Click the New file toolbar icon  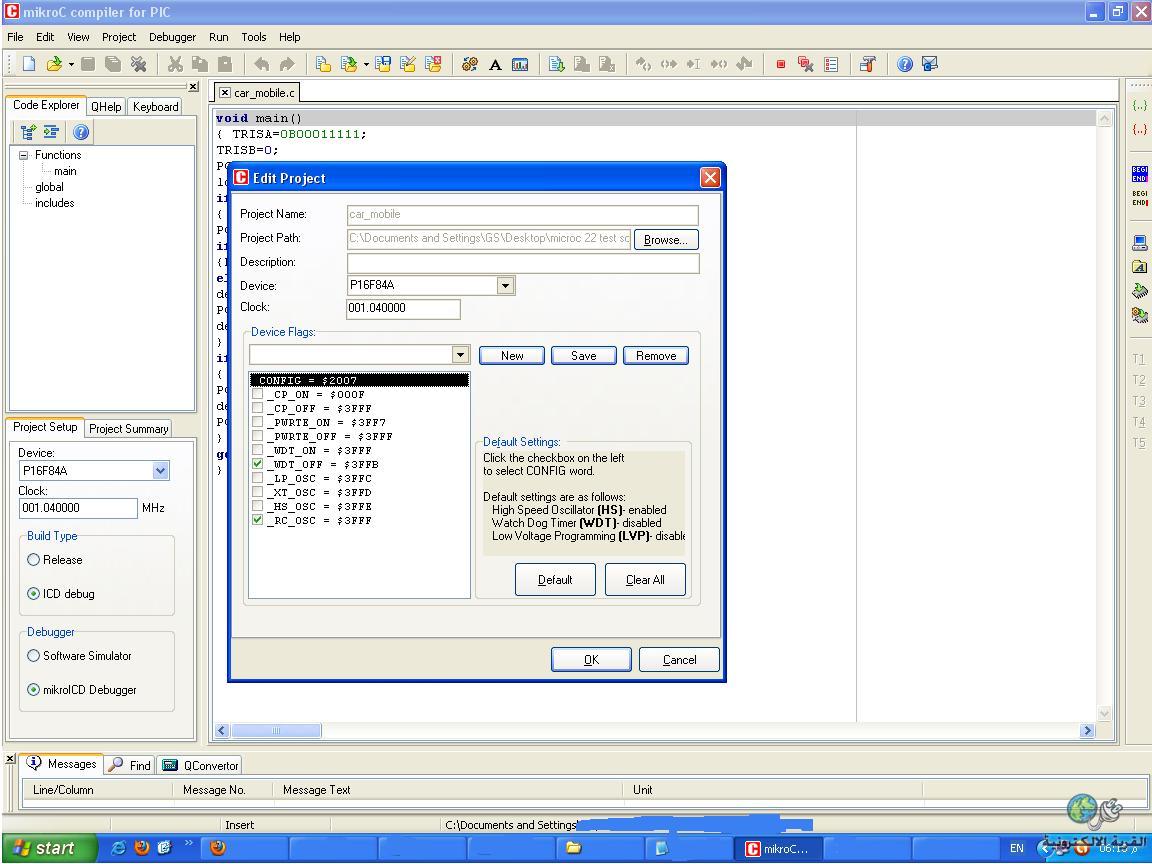29,64
